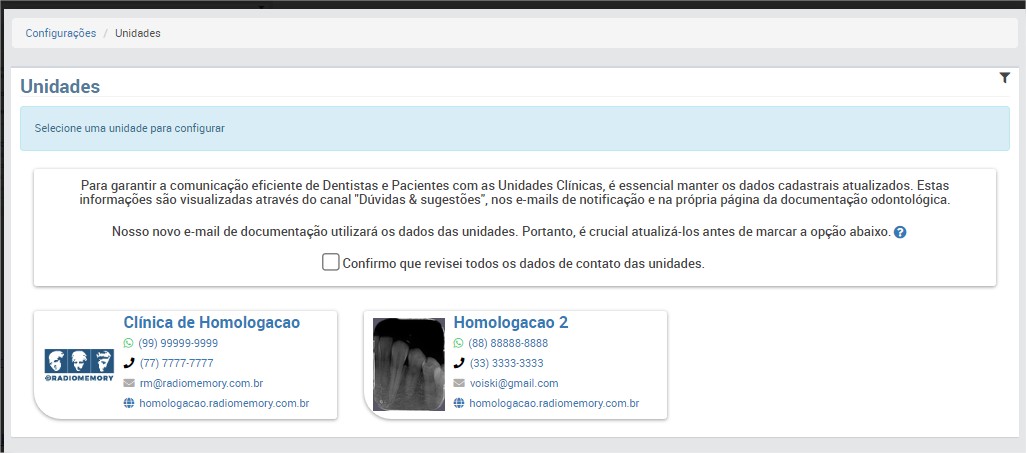This screenshot has height=453, width=1026.
Task: Click globe icon in Clínica de Homologacao card
Action: tap(129, 403)
